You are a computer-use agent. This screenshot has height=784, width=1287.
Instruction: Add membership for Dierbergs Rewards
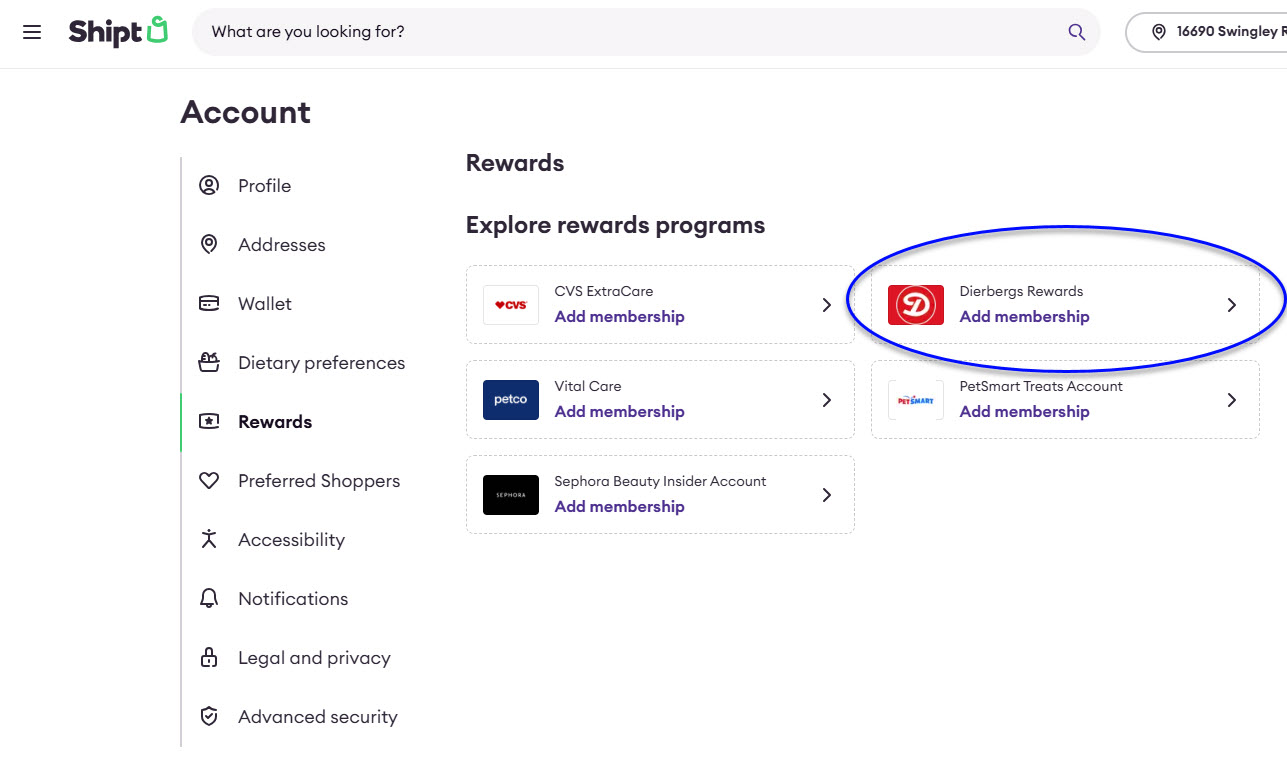pyautogui.click(x=1025, y=316)
